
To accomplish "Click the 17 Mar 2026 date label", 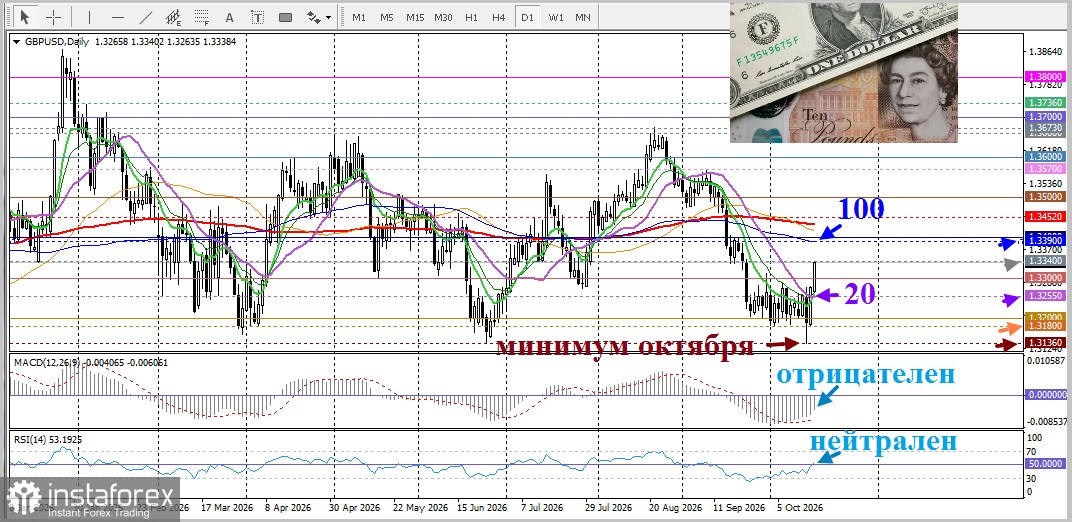I will click(226, 508).
